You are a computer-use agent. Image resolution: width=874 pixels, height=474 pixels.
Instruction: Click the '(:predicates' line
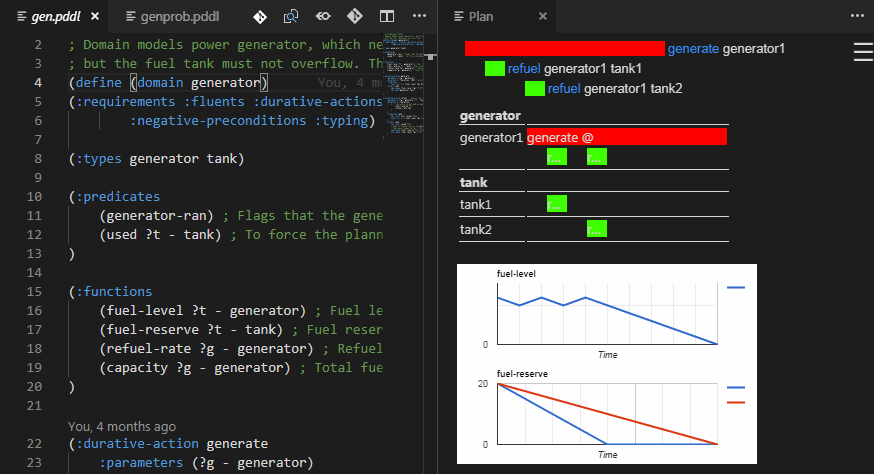coord(114,196)
